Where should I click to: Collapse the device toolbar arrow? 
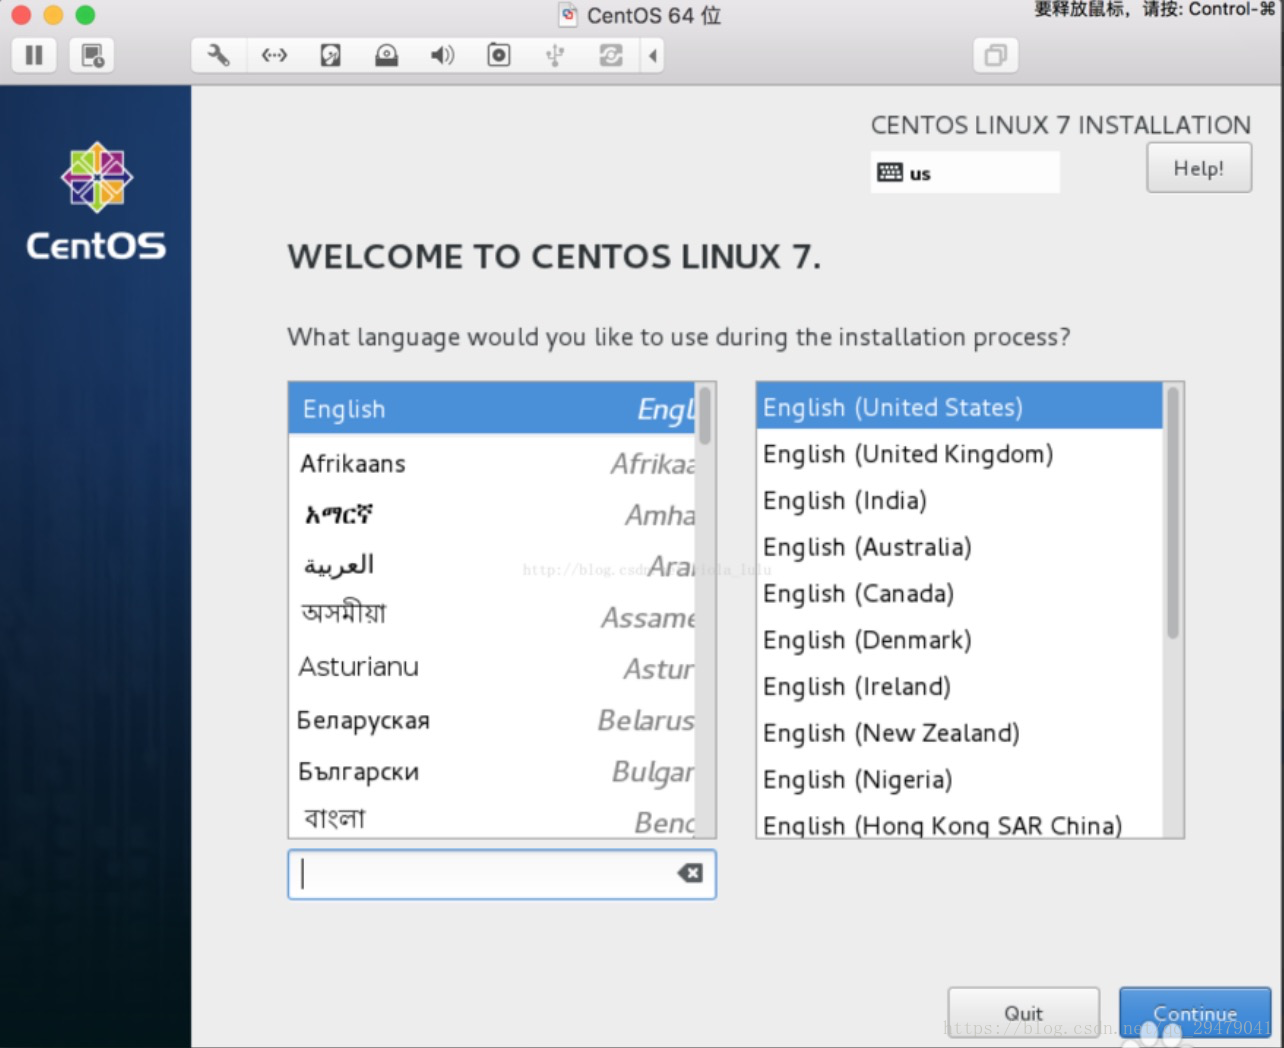(652, 55)
